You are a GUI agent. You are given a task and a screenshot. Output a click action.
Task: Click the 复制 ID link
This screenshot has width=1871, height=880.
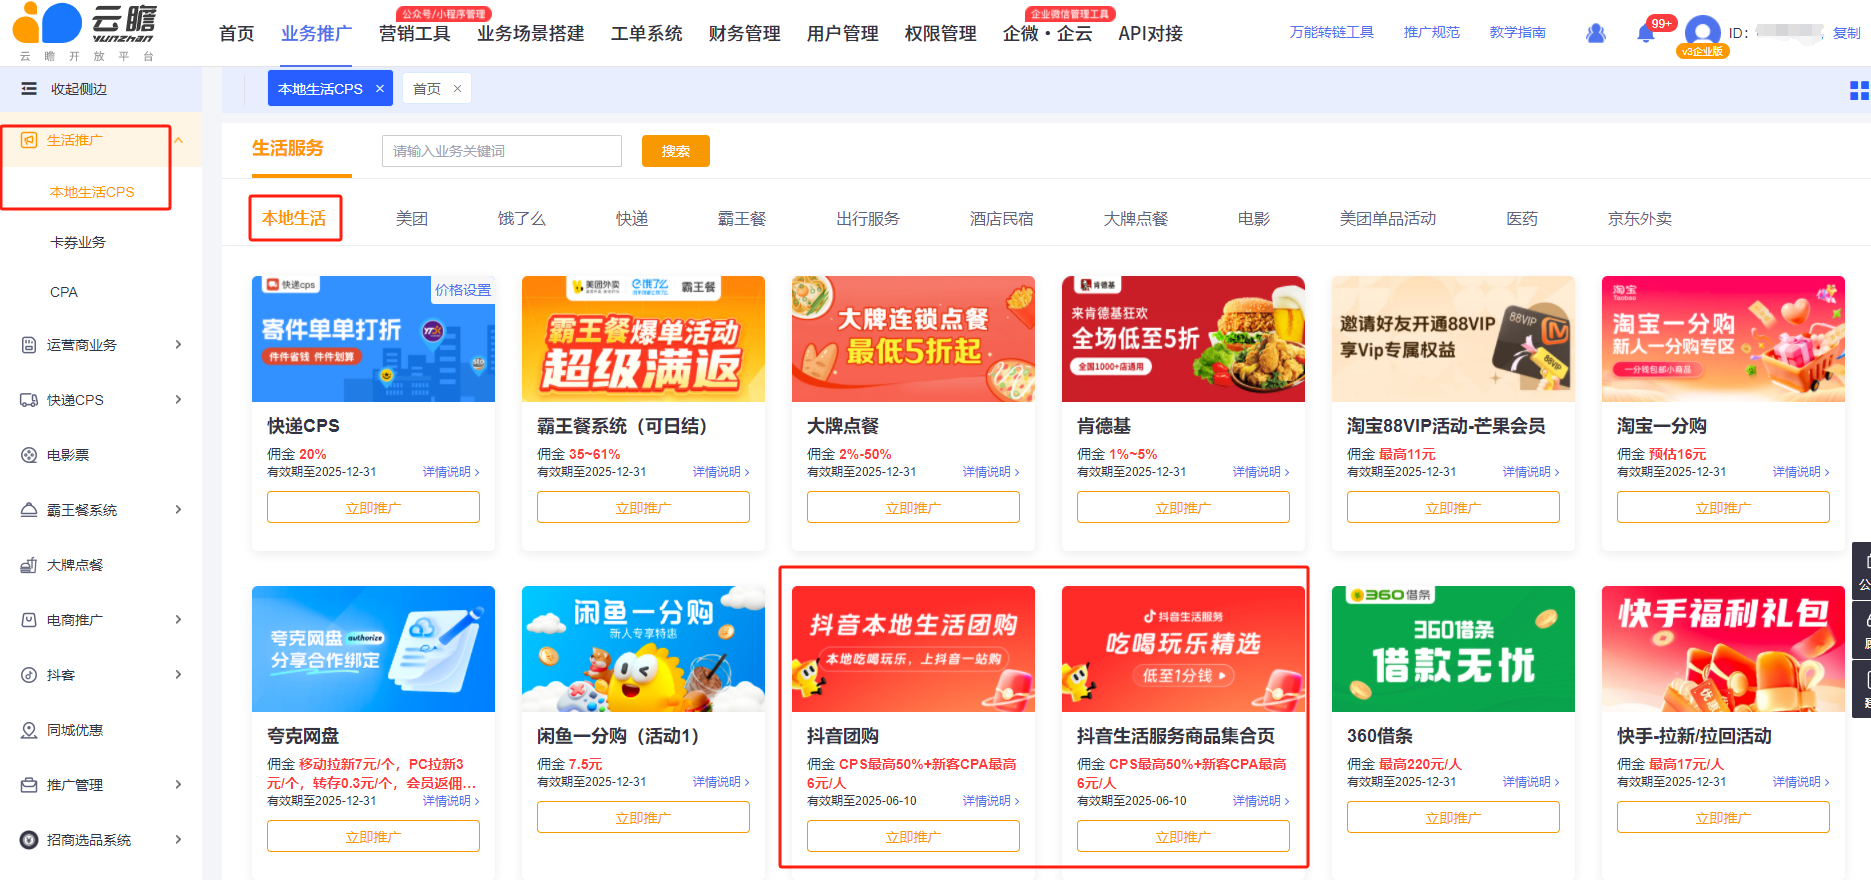coord(1846,33)
